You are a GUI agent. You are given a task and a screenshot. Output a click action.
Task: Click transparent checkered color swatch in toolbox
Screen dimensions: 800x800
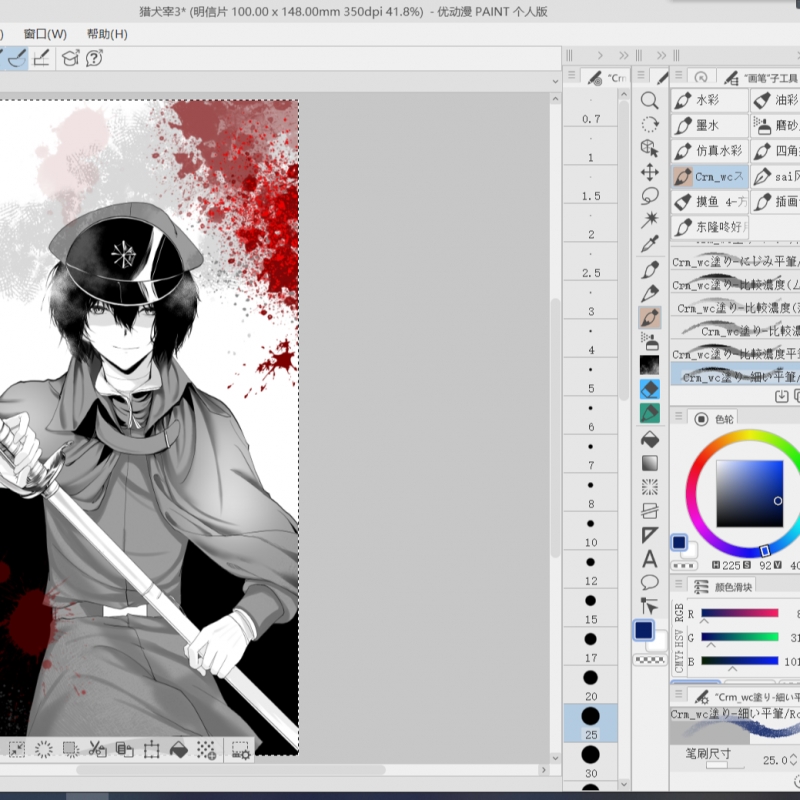coord(649,660)
